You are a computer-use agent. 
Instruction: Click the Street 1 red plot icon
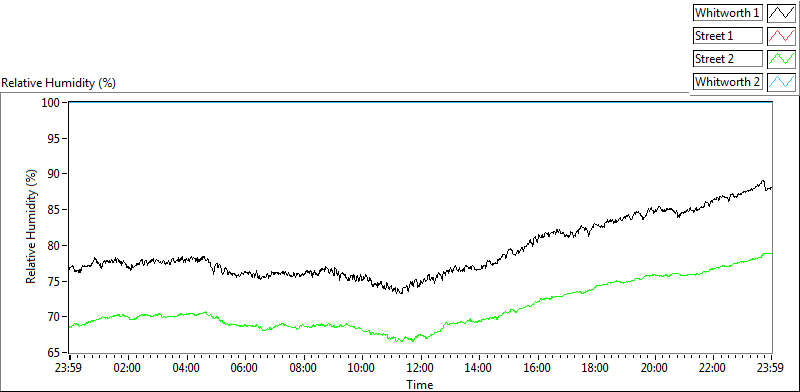[782, 36]
